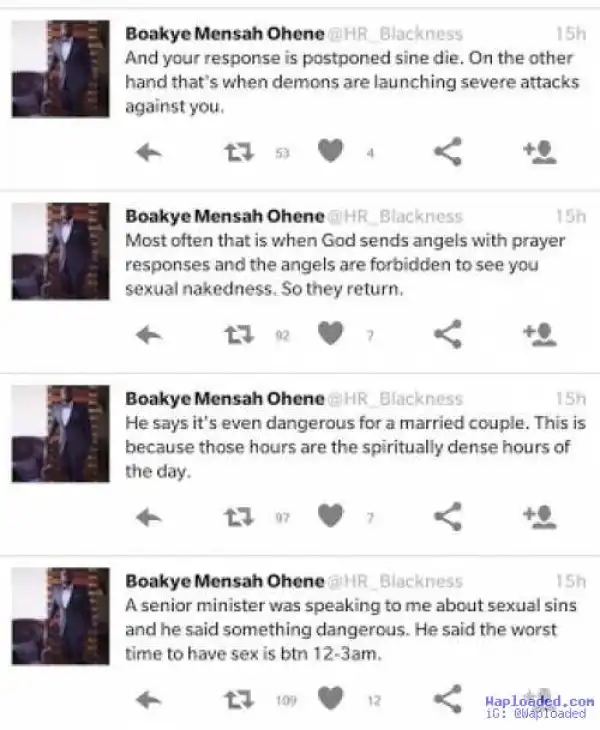Share the 'married couple' tweet
Screen dimensions: 600x730
(x=447, y=516)
